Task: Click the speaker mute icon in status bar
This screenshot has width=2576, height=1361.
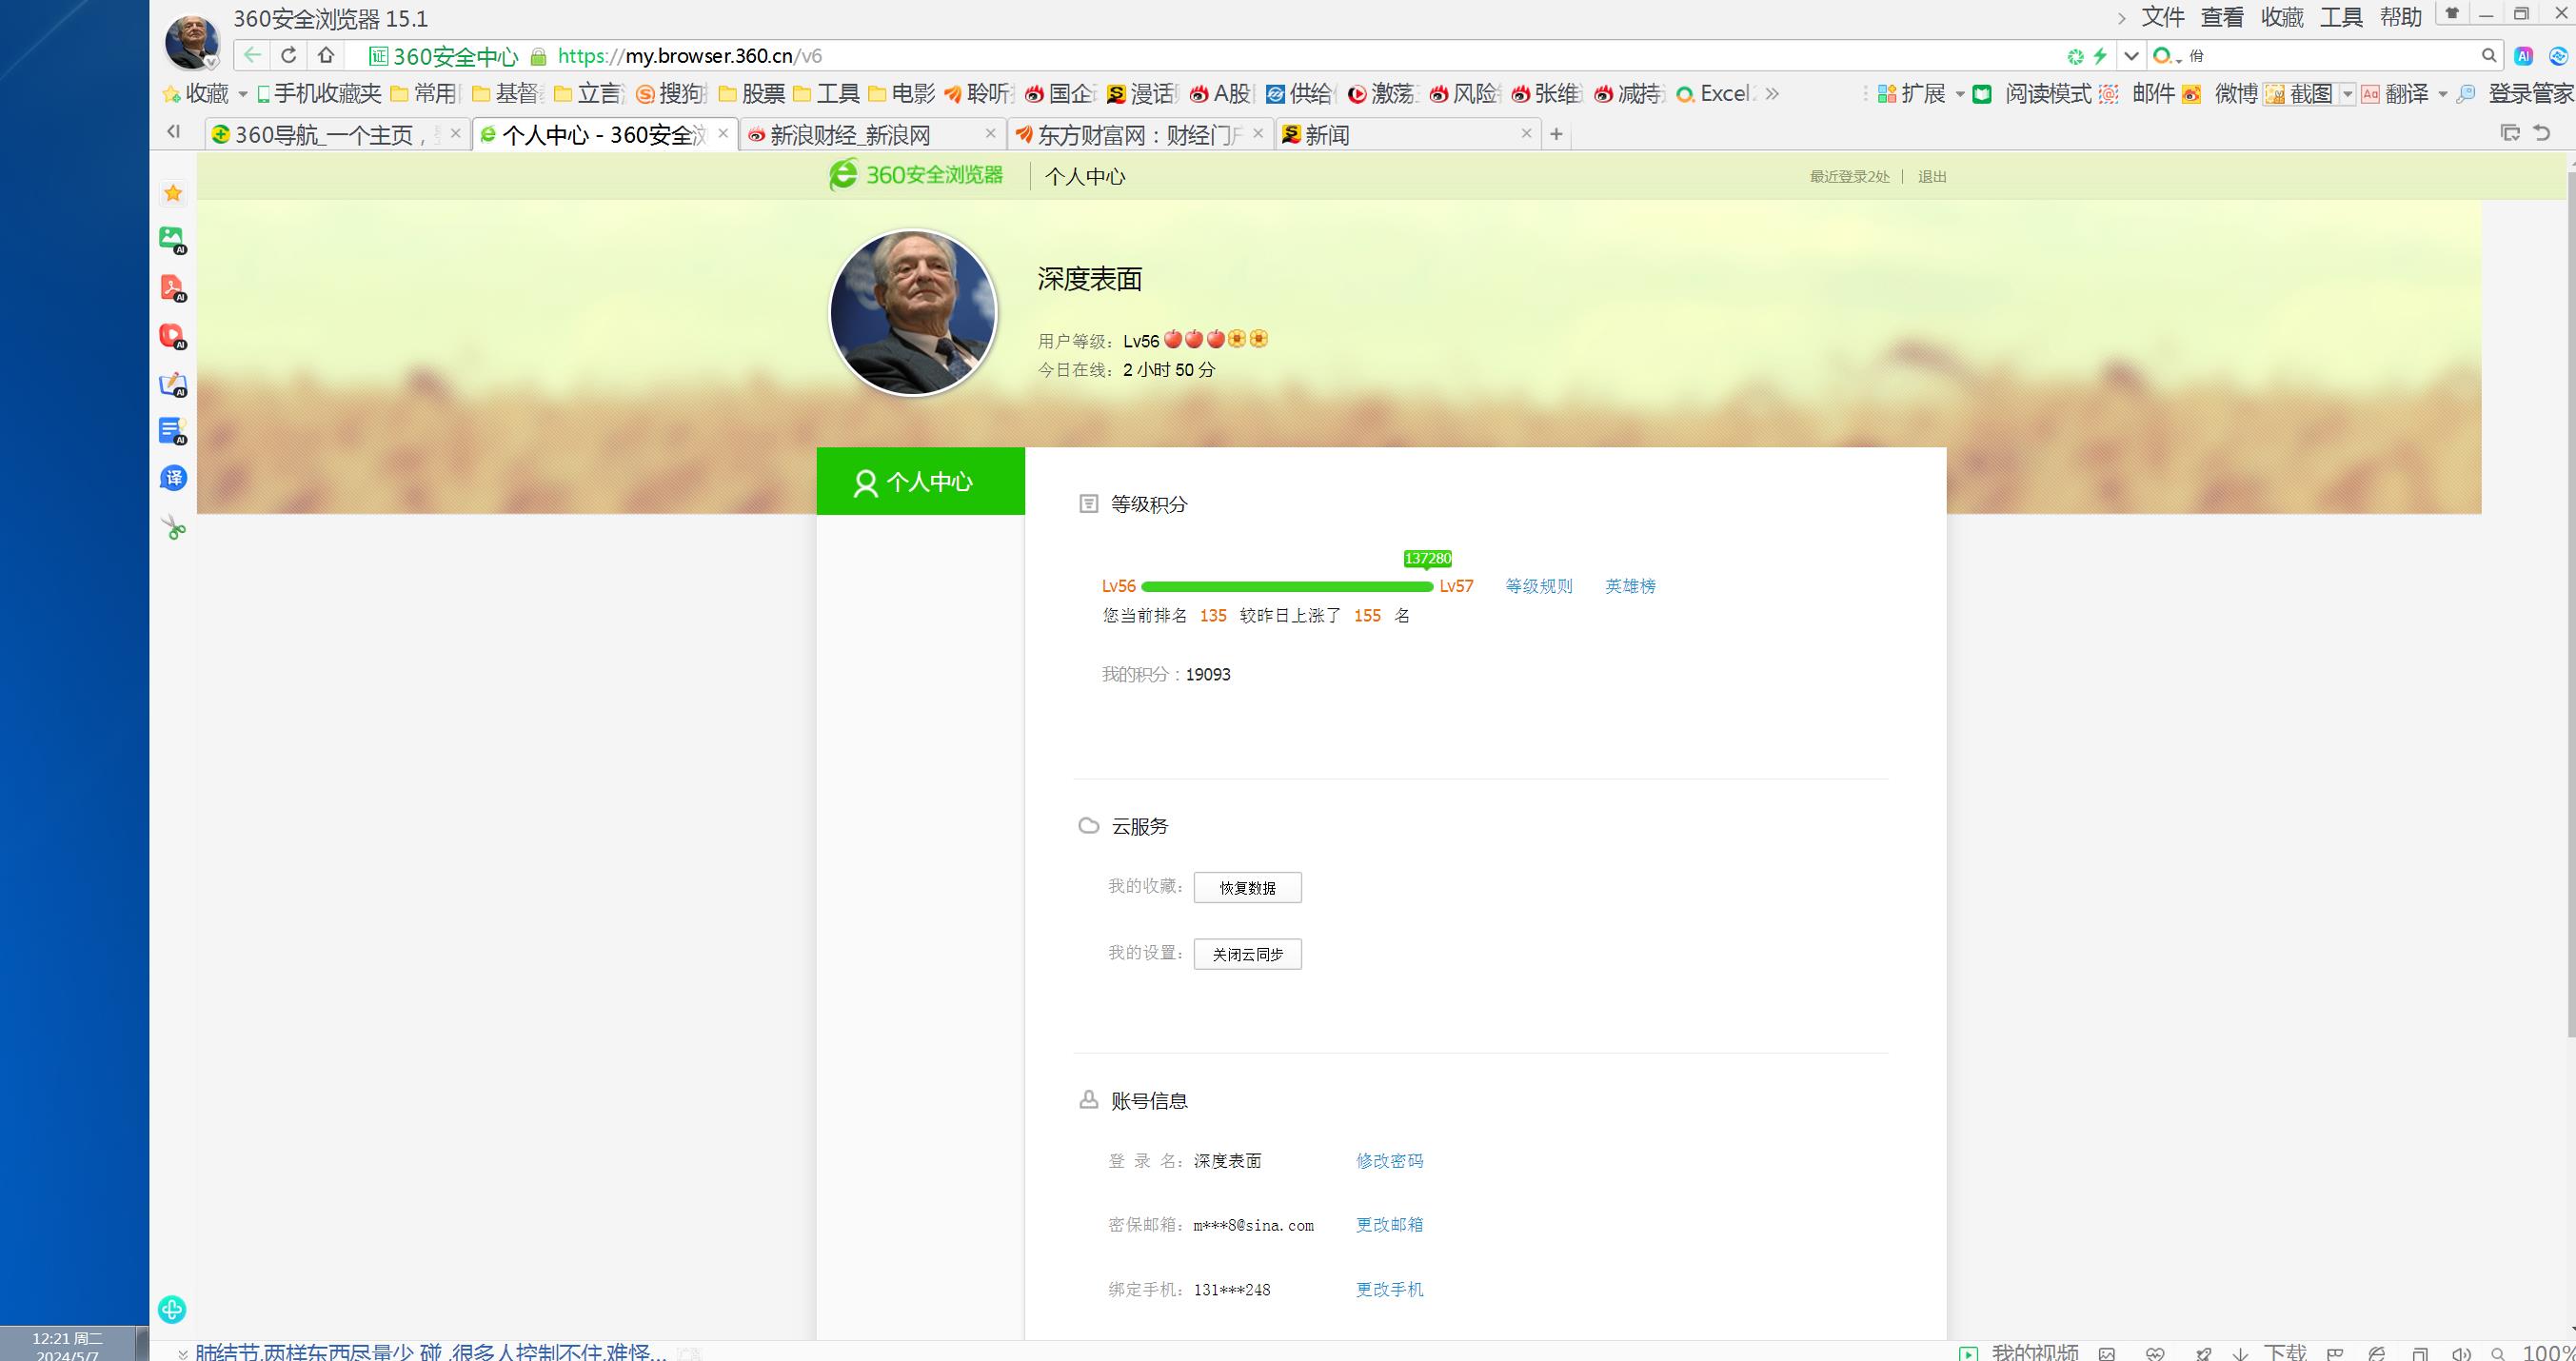Action: point(2461,1353)
